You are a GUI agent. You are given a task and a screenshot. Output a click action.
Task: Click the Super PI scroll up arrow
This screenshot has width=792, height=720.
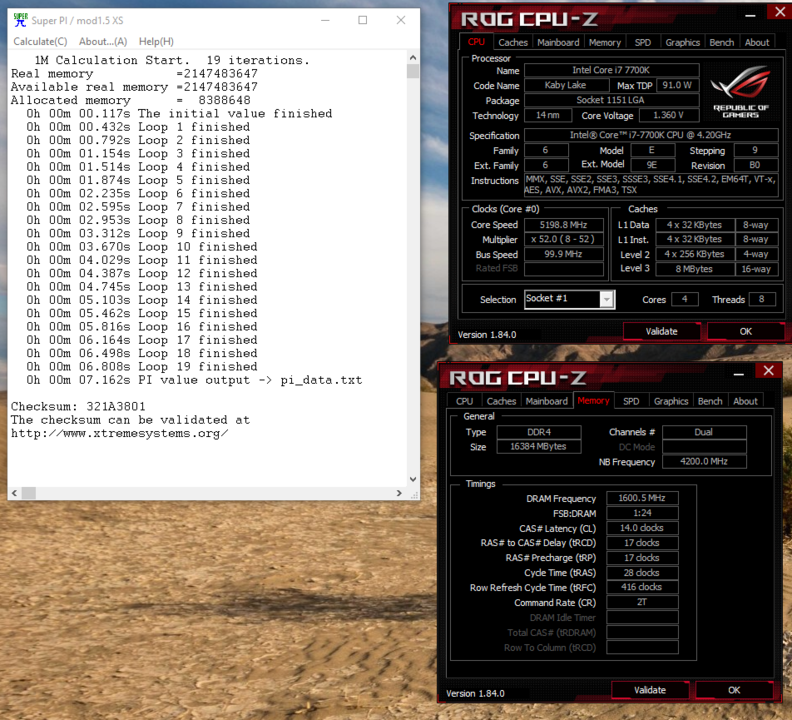pos(413,57)
